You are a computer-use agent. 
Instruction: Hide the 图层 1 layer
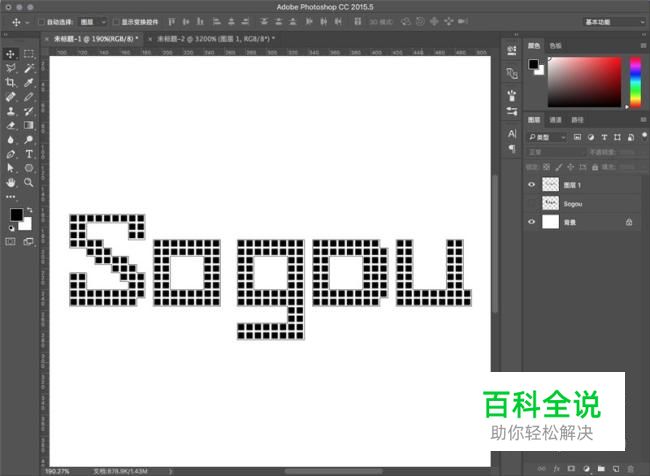(531, 185)
